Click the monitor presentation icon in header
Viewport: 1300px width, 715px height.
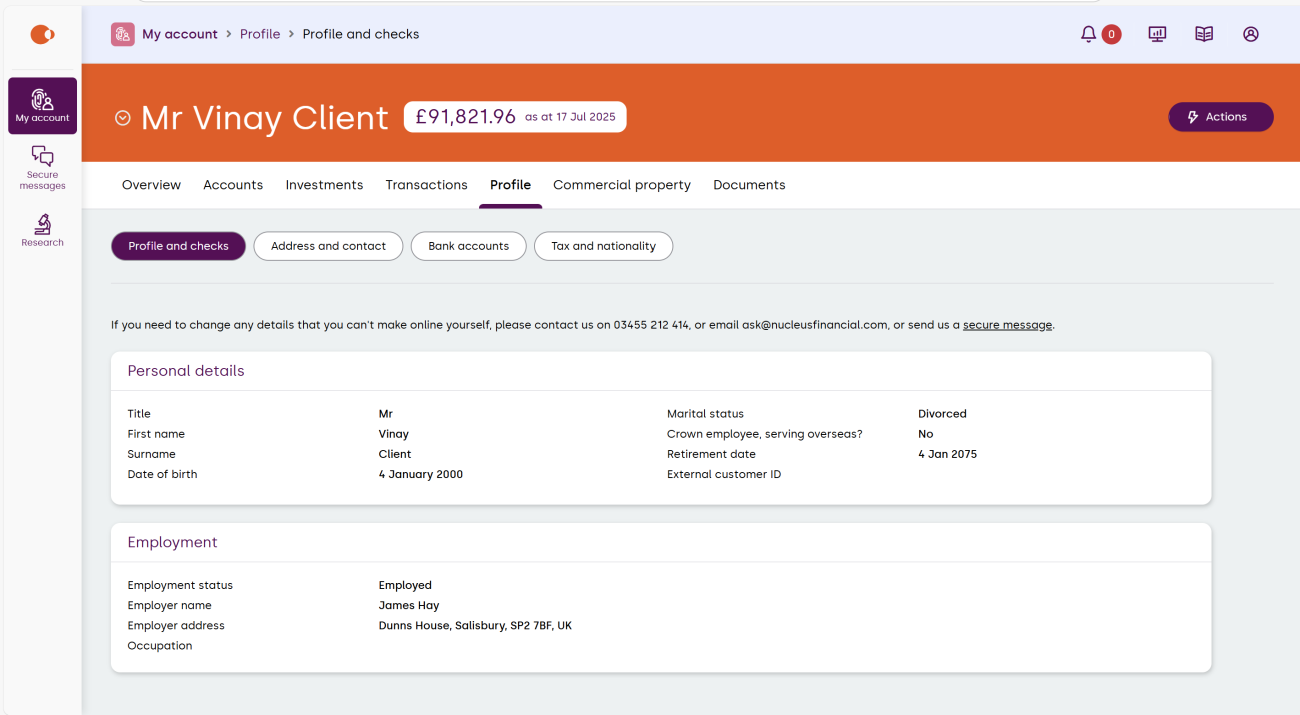coord(1157,34)
